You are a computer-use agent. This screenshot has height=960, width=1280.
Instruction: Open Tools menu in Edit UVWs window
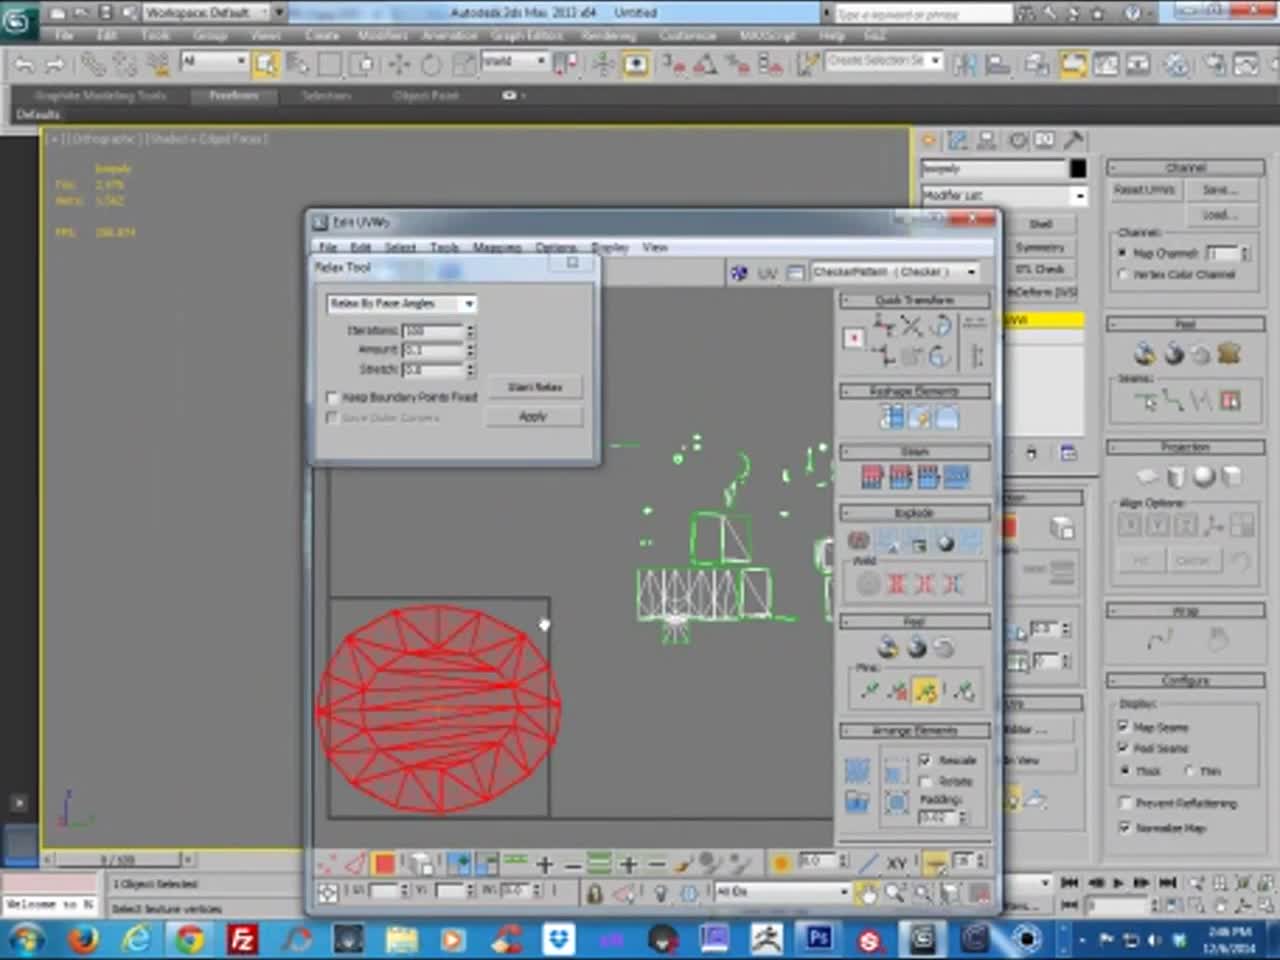(x=444, y=247)
